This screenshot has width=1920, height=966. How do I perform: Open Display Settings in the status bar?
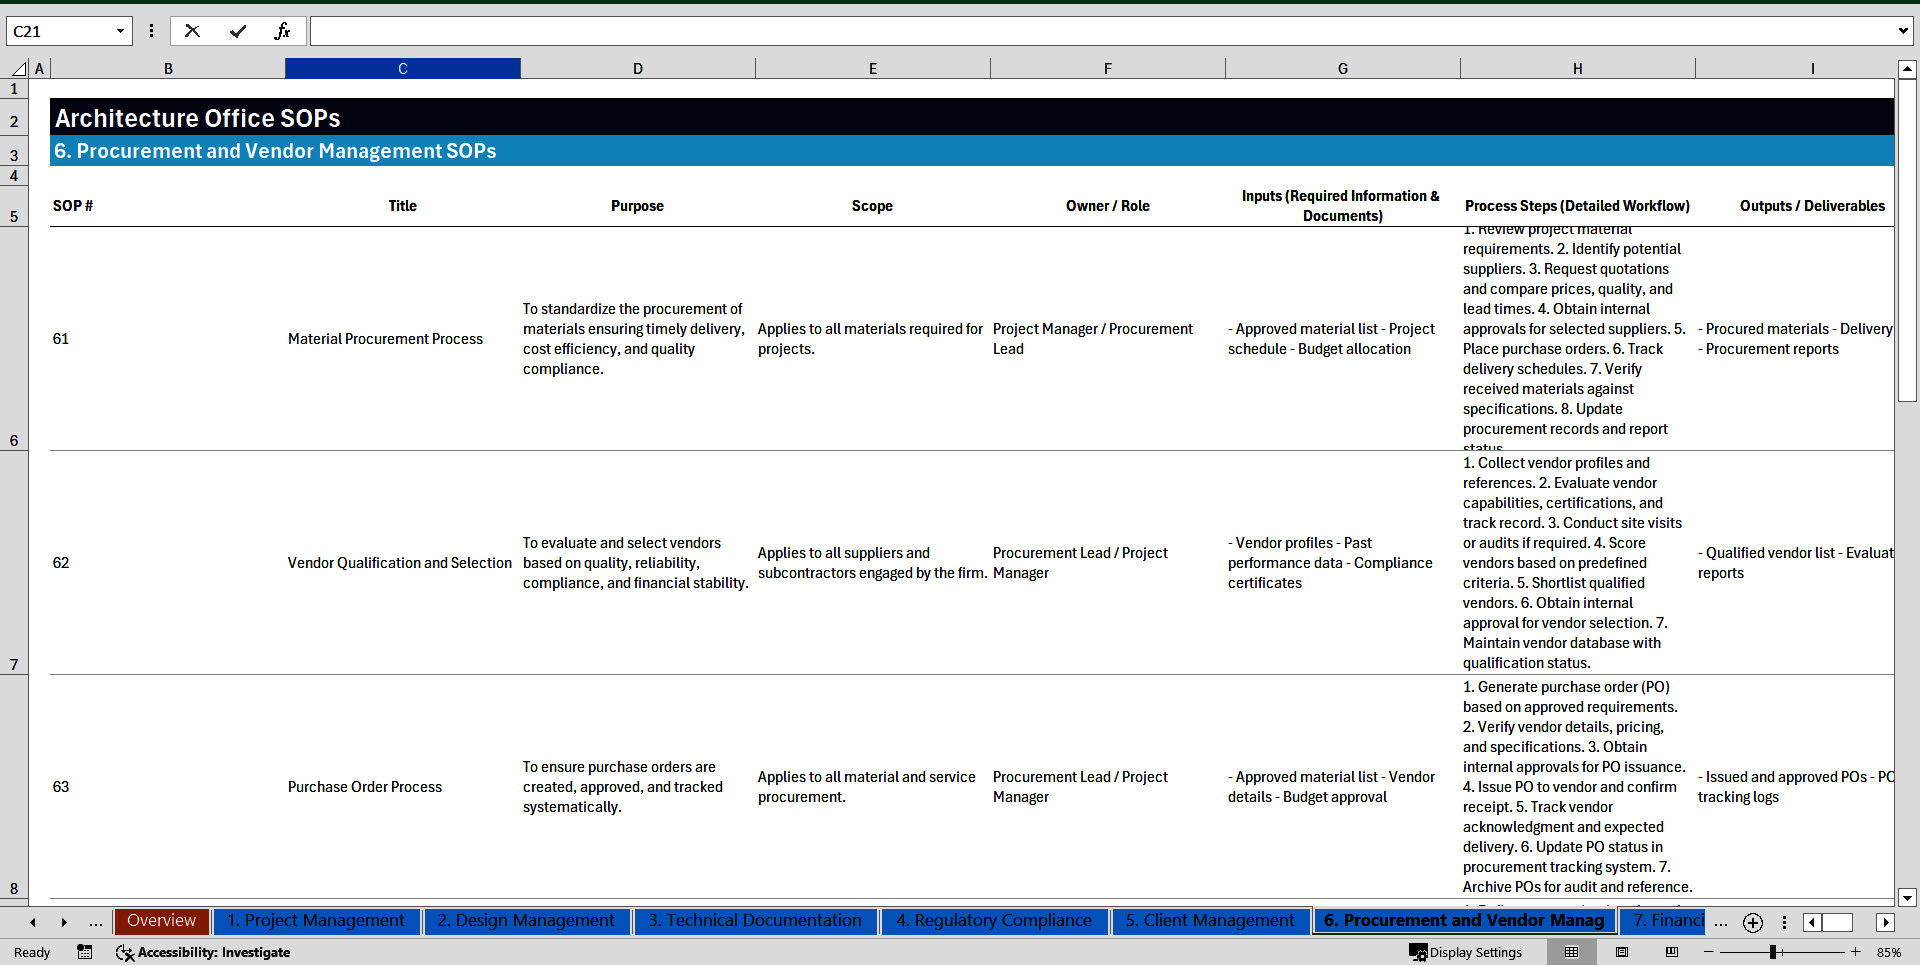pyautogui.click(x=1465, y=952)
